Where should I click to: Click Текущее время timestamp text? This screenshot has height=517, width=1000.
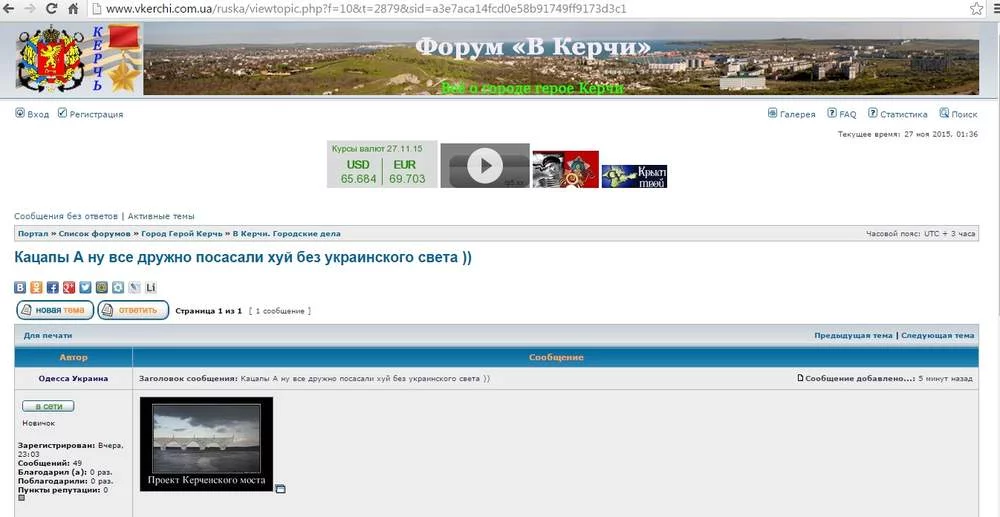pyautogui.click(x=908, y=135)
